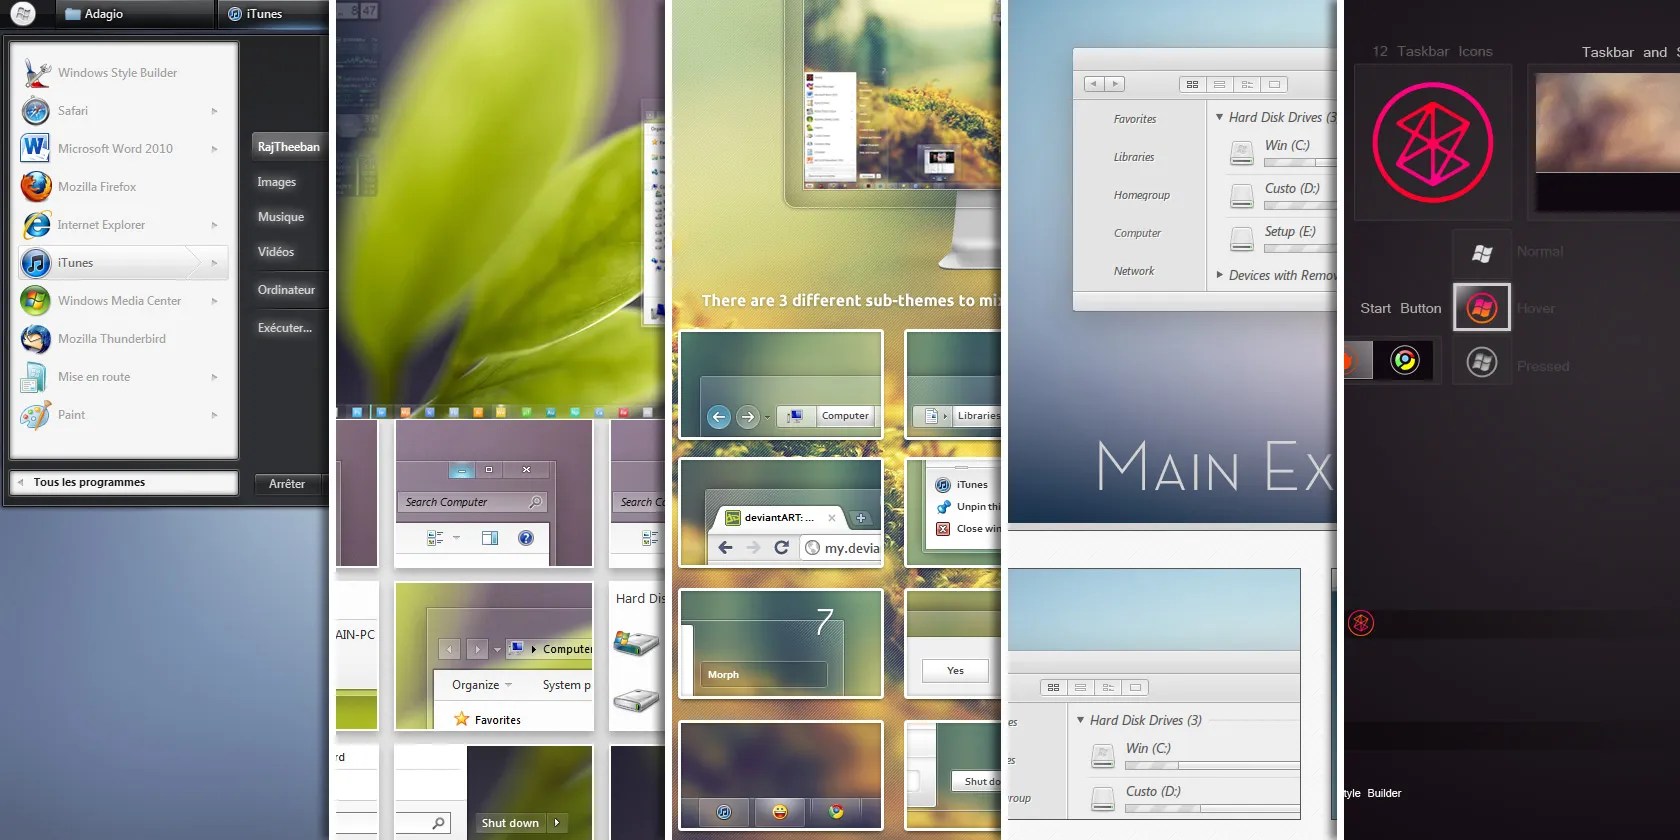The width and height of the screenshot is (1680, 840).
Task: Open Musique from the start menu
Action: [x=281, y=217]
